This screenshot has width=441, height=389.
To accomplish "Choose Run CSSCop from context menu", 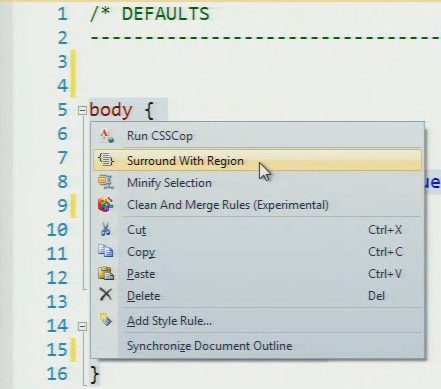I will pyautogui.click(x=257, y=136).
